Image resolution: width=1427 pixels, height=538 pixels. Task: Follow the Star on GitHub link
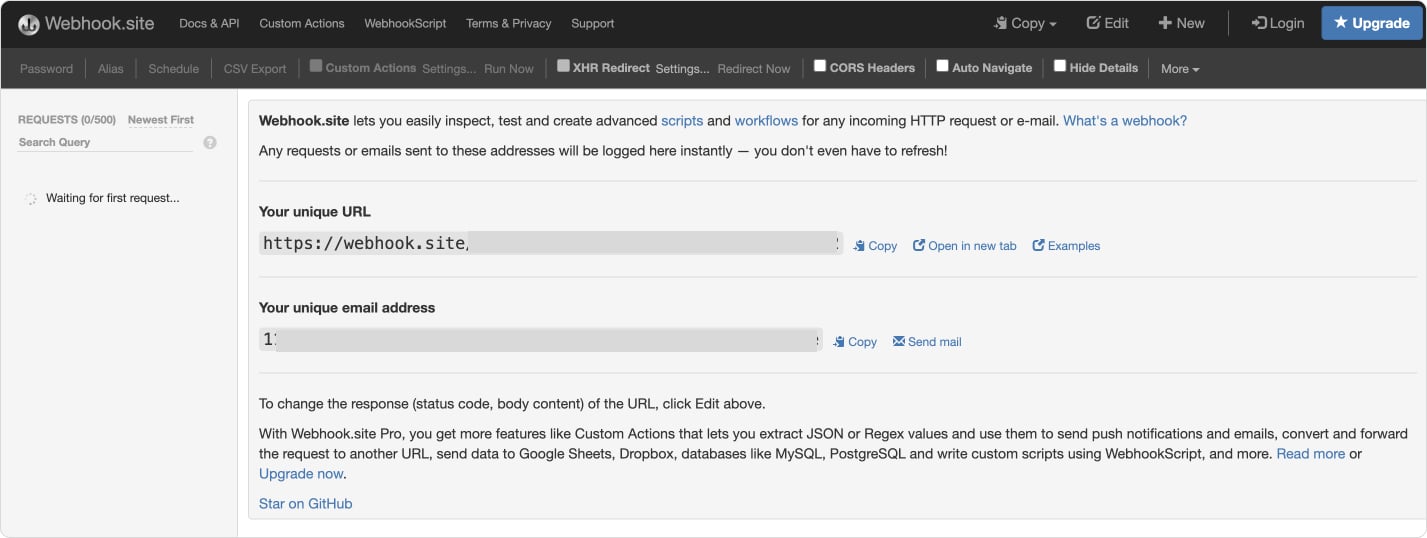click(x=305, y=503)
